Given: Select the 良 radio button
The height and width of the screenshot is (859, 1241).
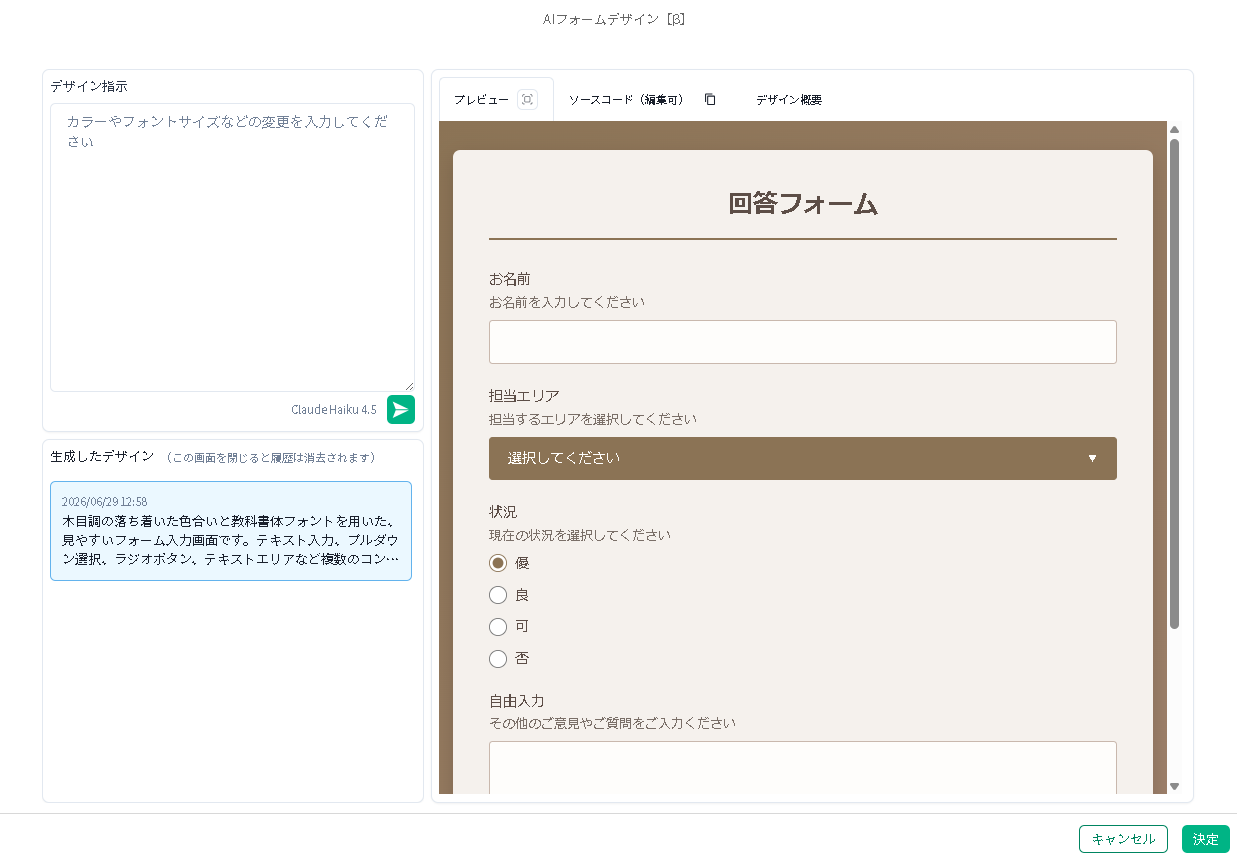Looking at the screenshot, I should coord(498,595).
